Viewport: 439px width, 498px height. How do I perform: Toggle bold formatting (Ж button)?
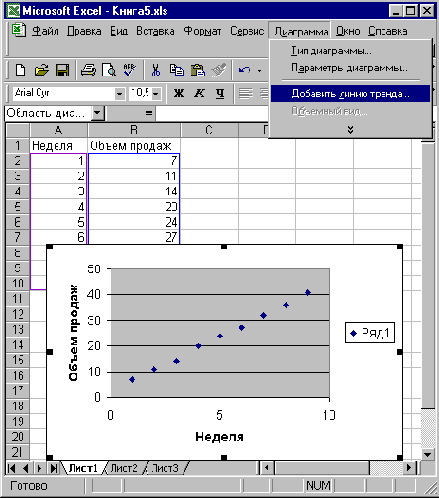point(179,93)
